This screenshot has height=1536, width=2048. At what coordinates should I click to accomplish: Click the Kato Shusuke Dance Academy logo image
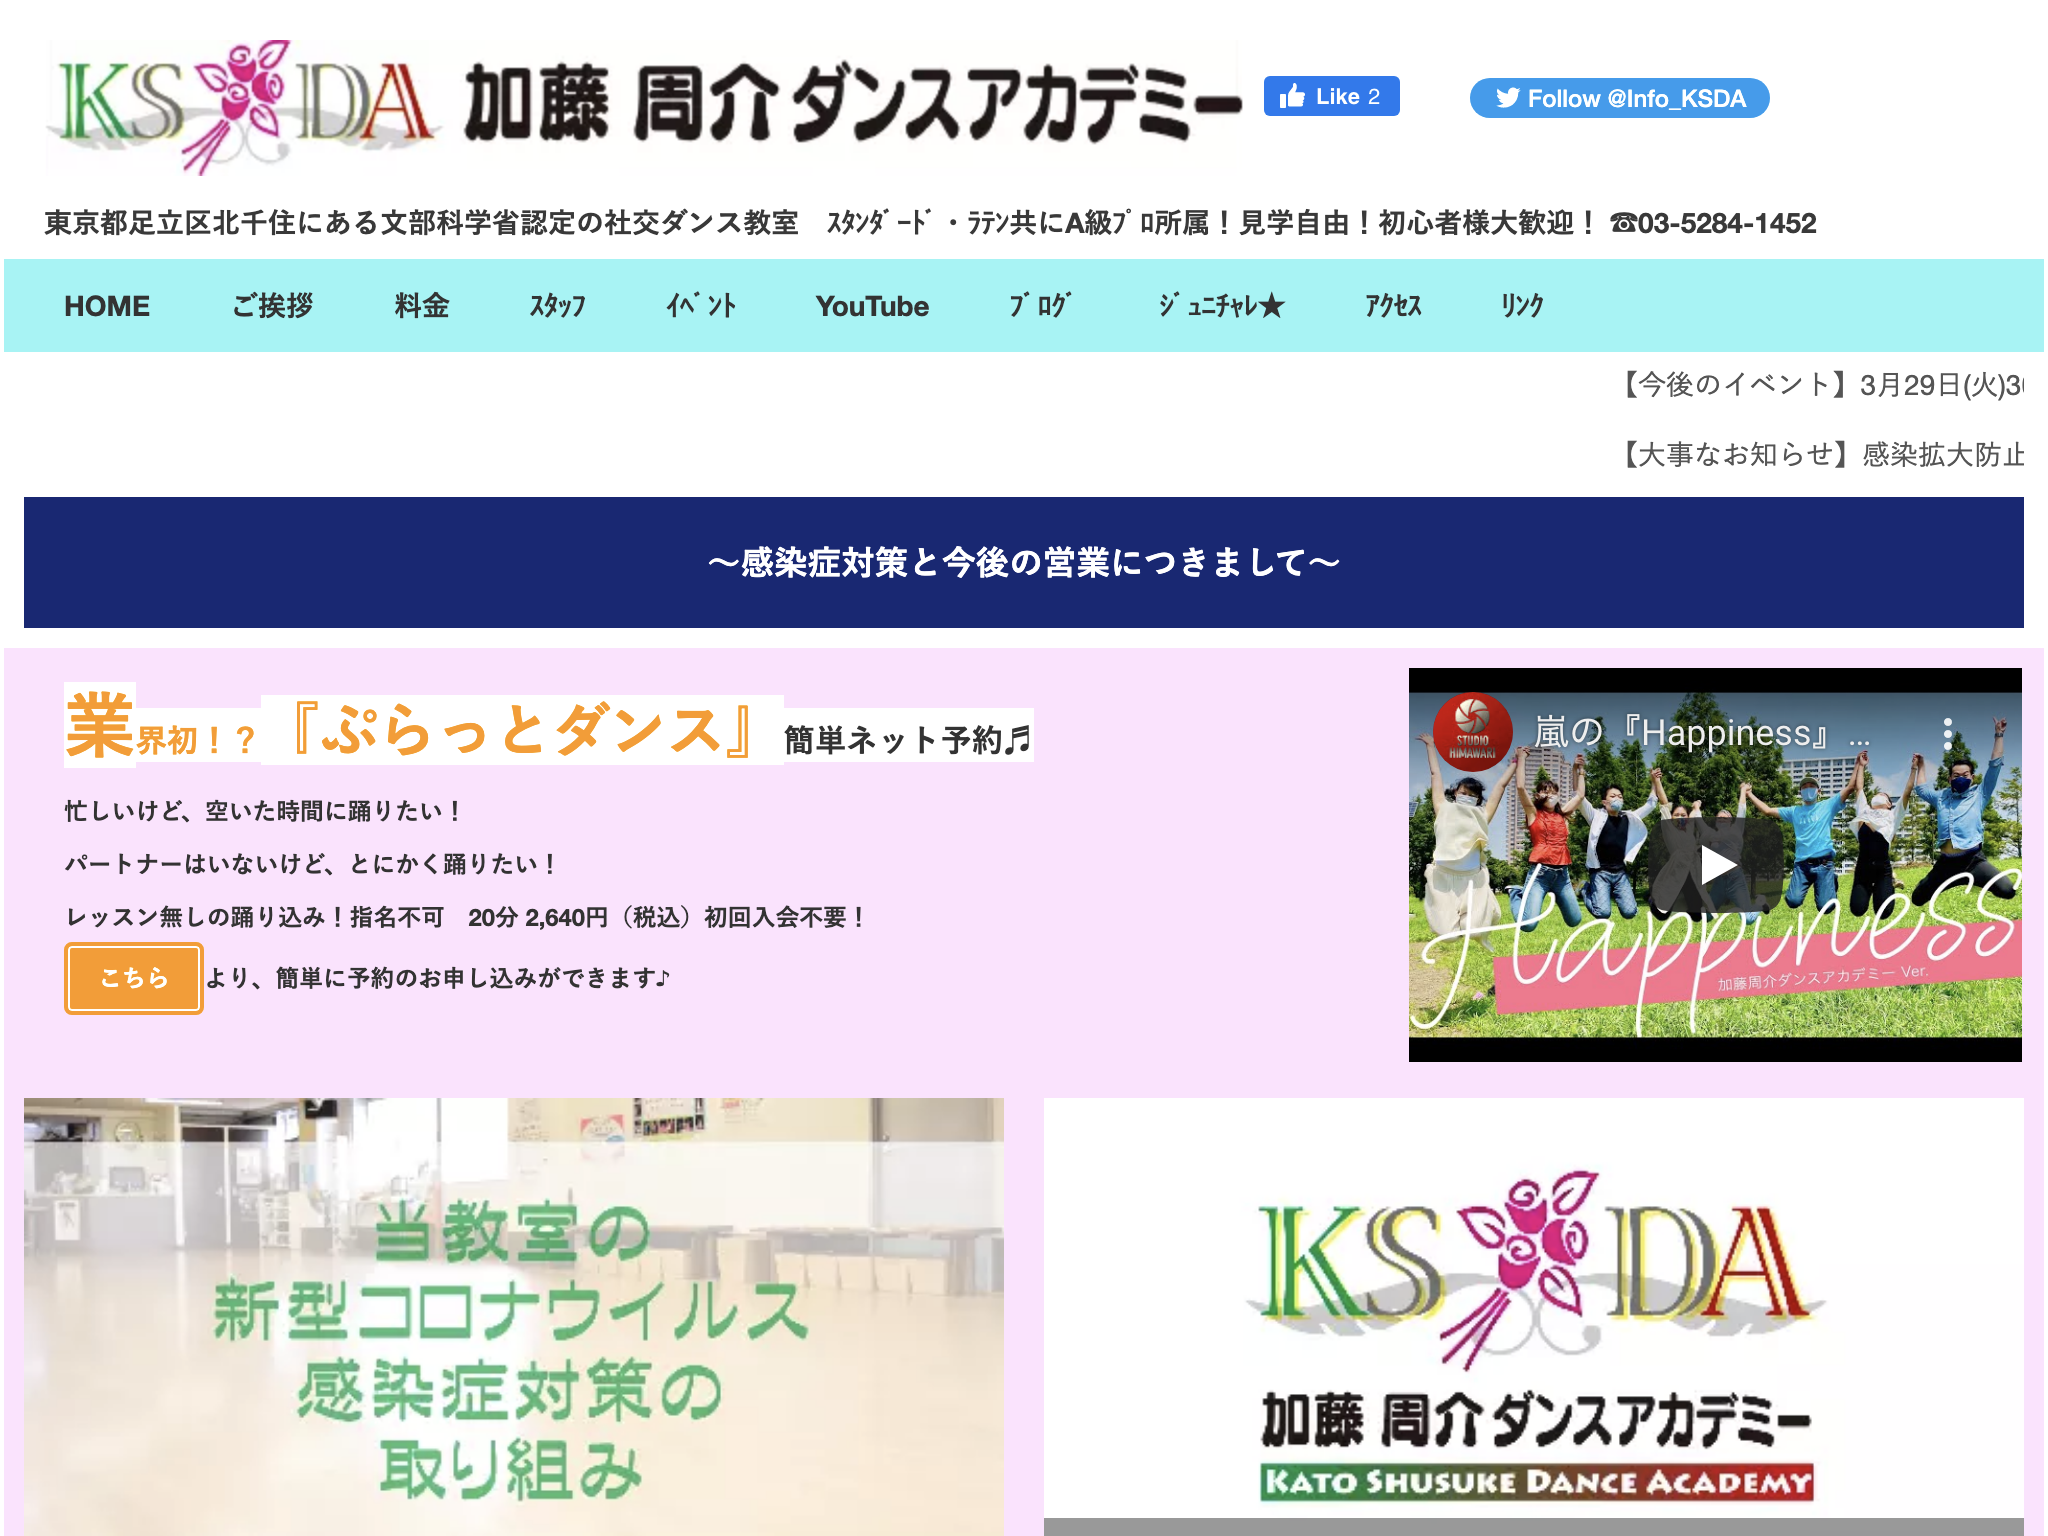[x=1533, y=1320]
